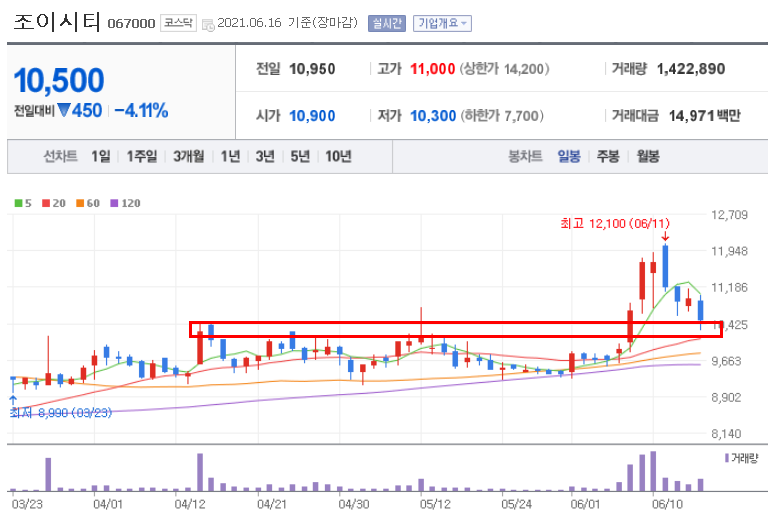Click the 하한가 7,700 text

pyautogui.click(x=502, y=116)
